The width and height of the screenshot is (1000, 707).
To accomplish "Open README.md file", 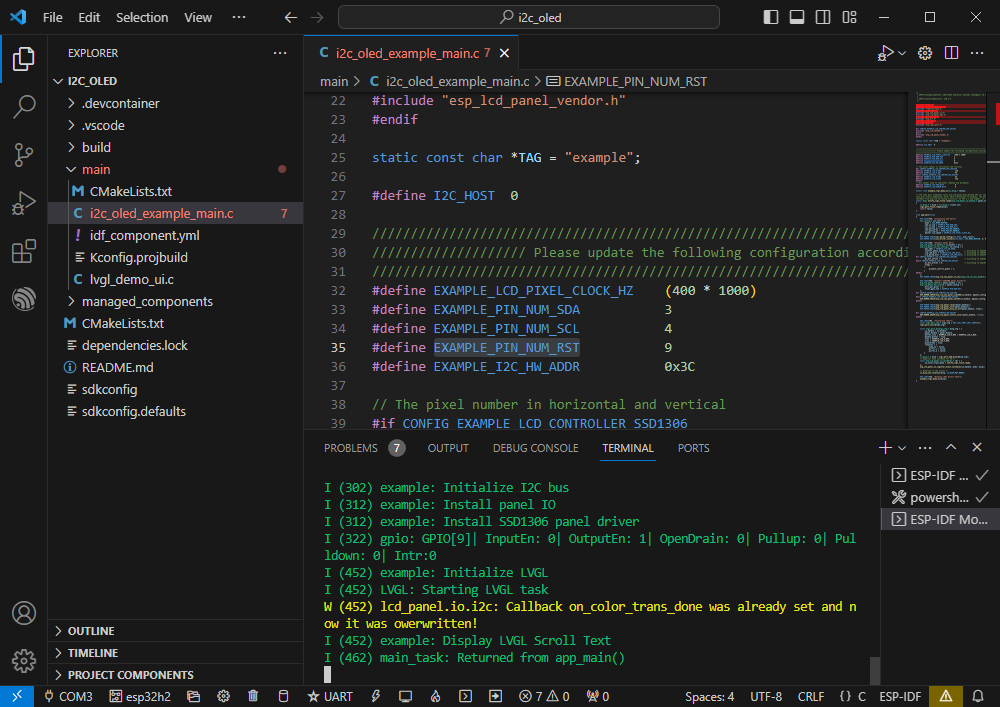I will (175, 367).
